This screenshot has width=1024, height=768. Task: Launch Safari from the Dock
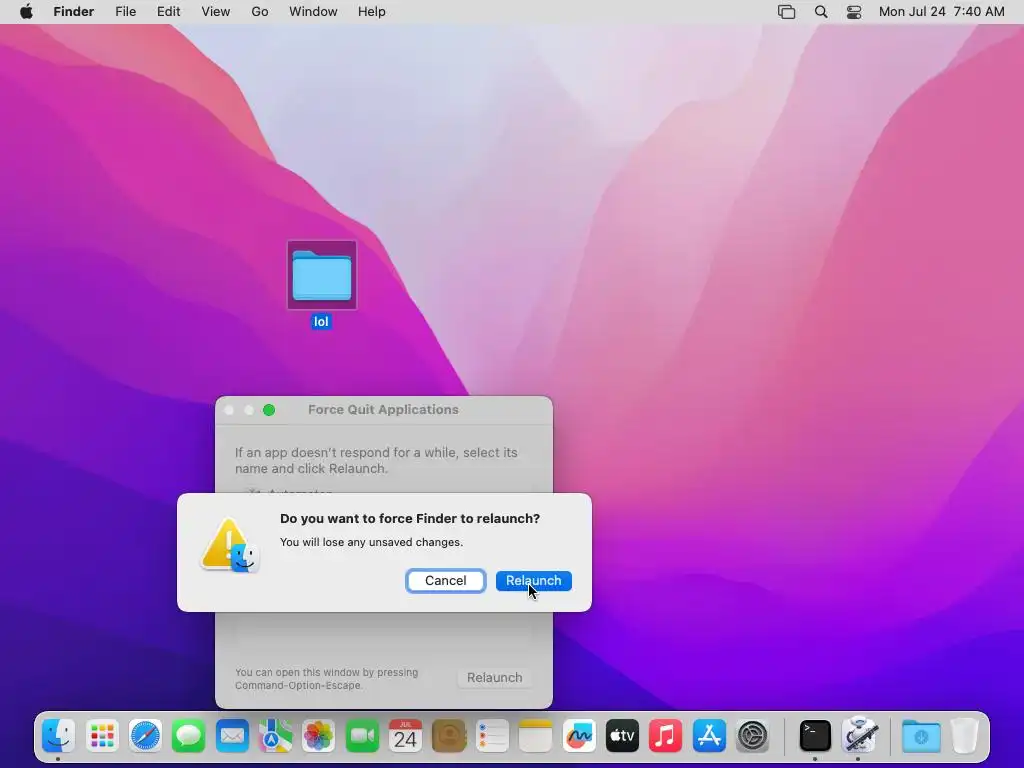pyautogui.click(x=145, y=735)
